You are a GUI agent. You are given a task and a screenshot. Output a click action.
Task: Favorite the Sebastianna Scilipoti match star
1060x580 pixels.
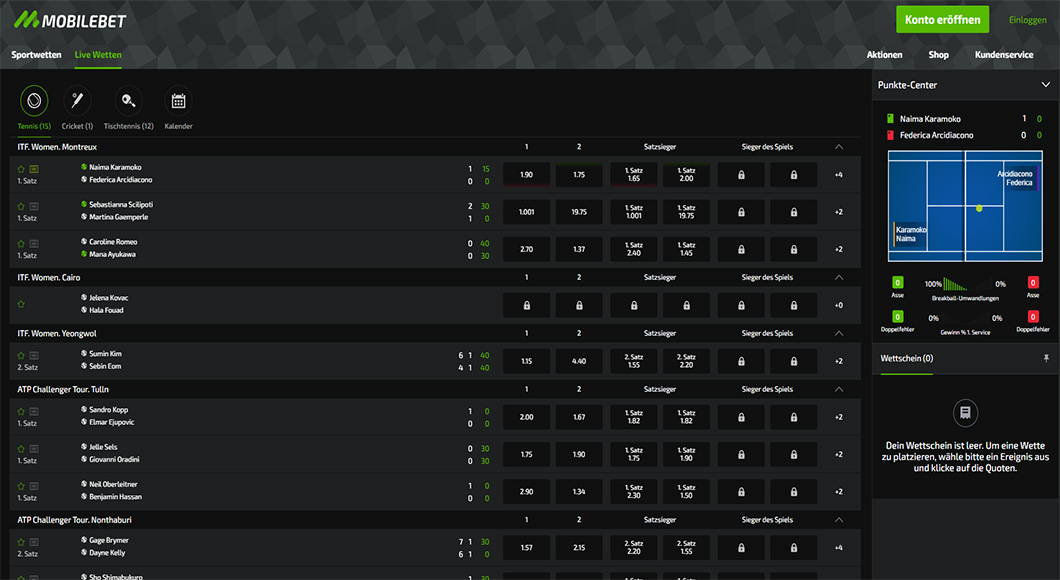click(x=21, y=206)
